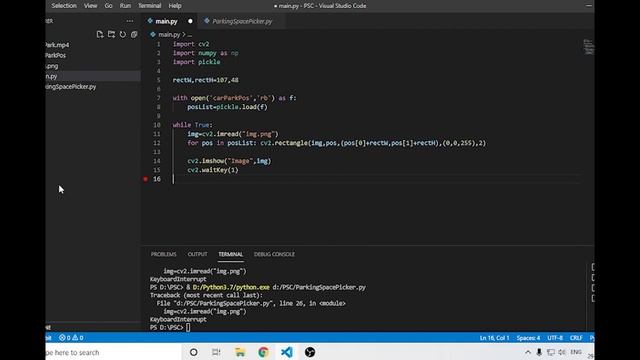Click the New Folder icon in explorer
Viewport: 640px width, 360px height.
(111, 34)
